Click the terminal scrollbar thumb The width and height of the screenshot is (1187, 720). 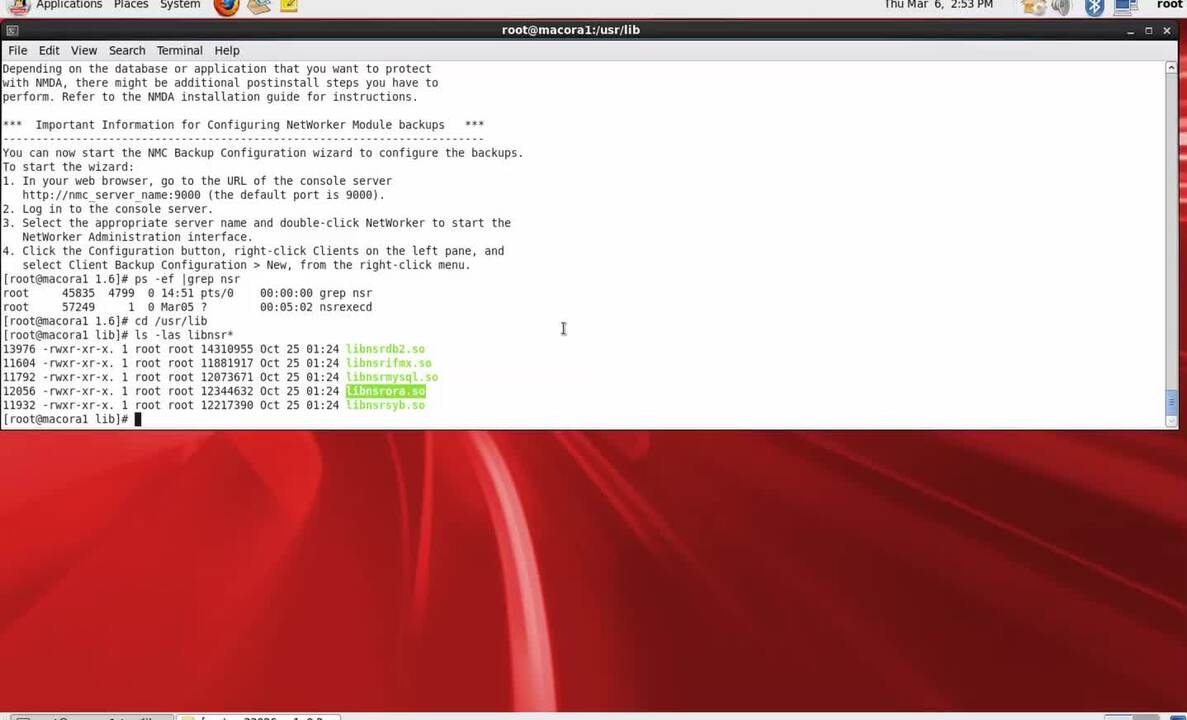tap(1171, 401)
